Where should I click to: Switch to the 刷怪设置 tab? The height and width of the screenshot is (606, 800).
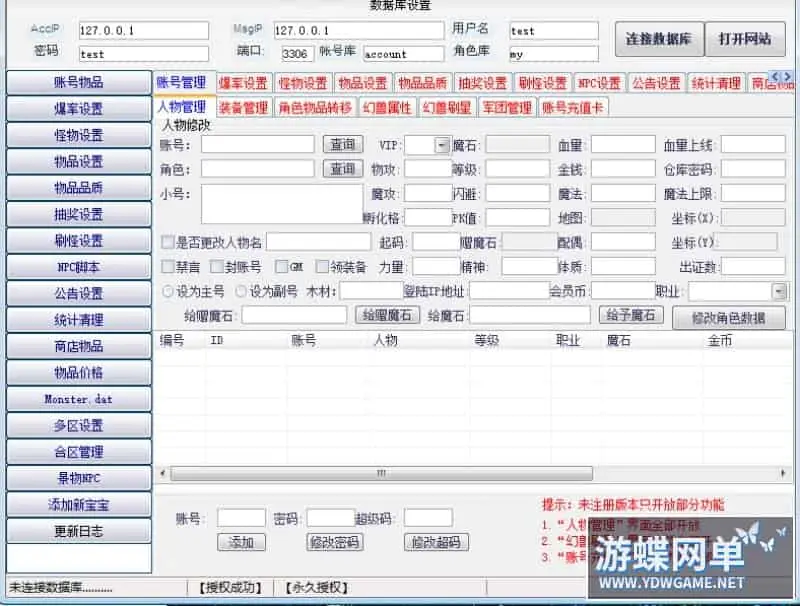click(x=543, y=83)
